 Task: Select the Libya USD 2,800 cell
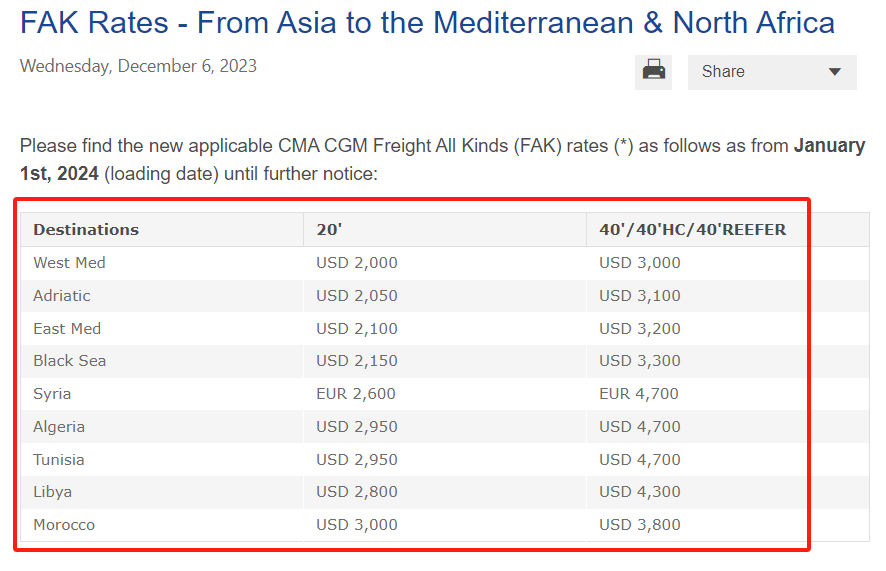[356, 492]
